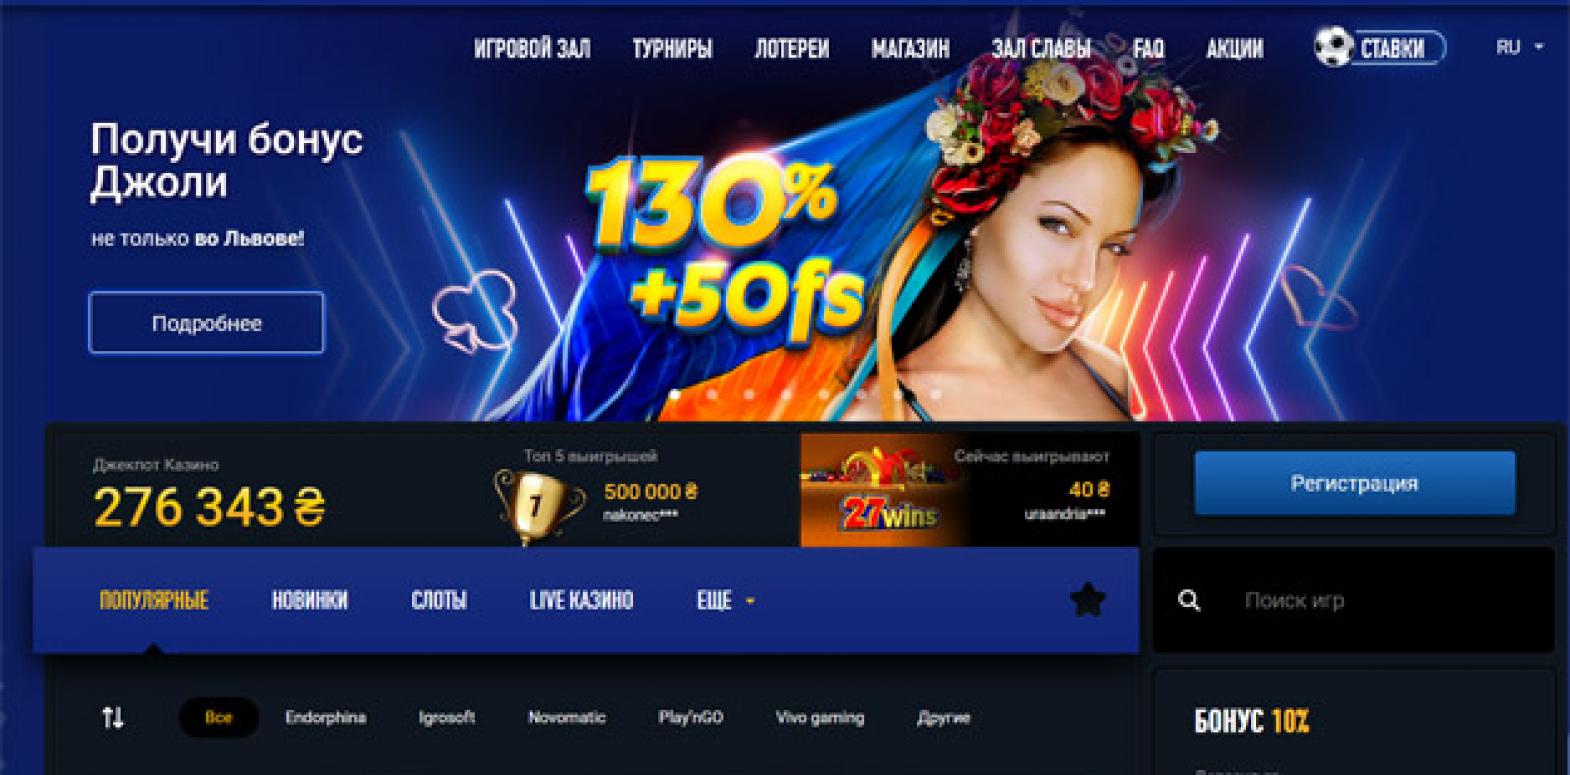Click the search magnifier icon

pyautogui.click(x=1189, y=600)
